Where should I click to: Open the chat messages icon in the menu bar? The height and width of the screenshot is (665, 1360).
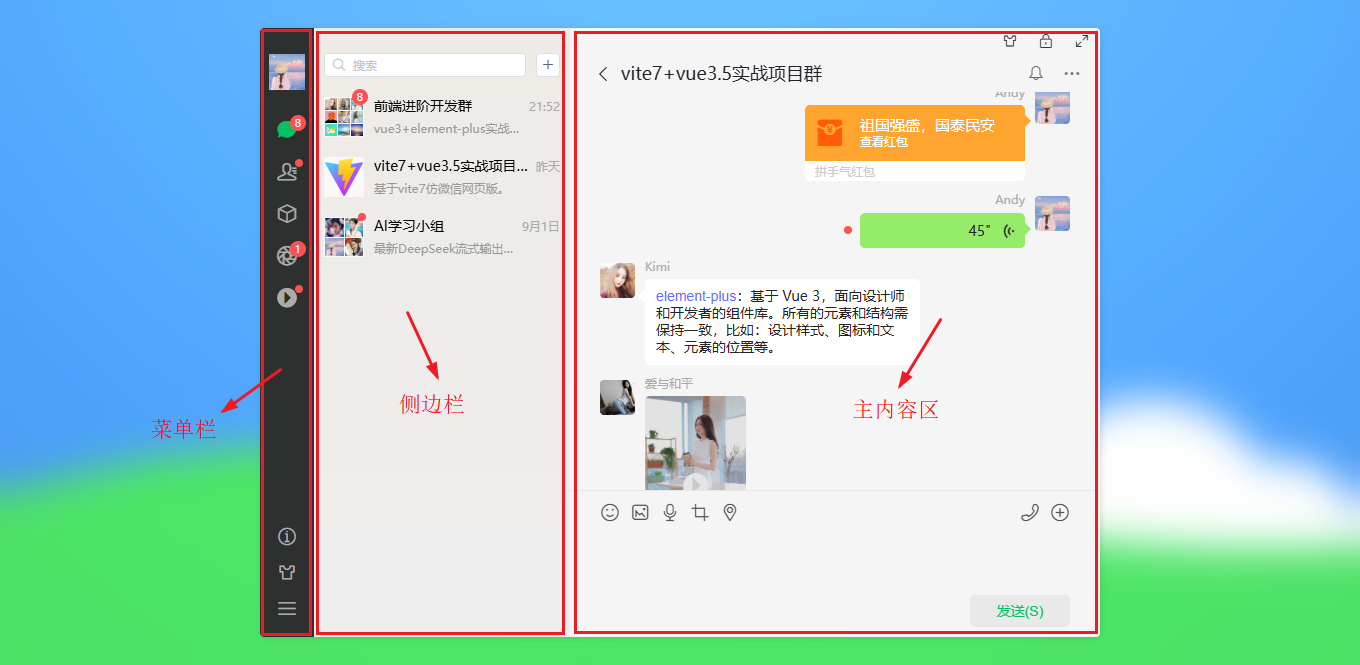287,129
